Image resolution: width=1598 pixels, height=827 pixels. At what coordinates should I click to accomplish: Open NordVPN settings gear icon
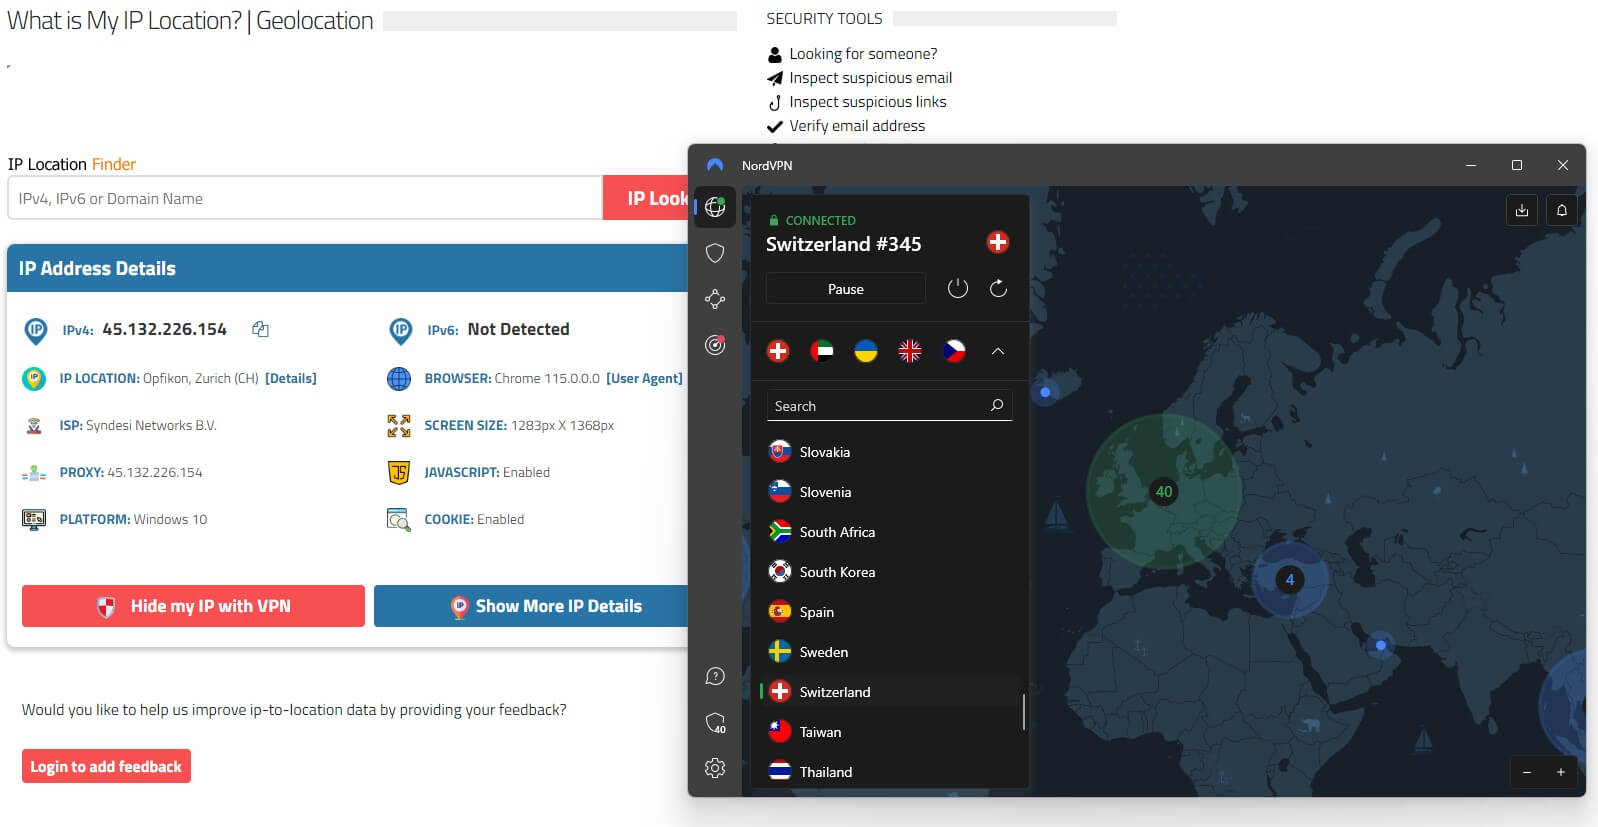(x=715, y=768)
